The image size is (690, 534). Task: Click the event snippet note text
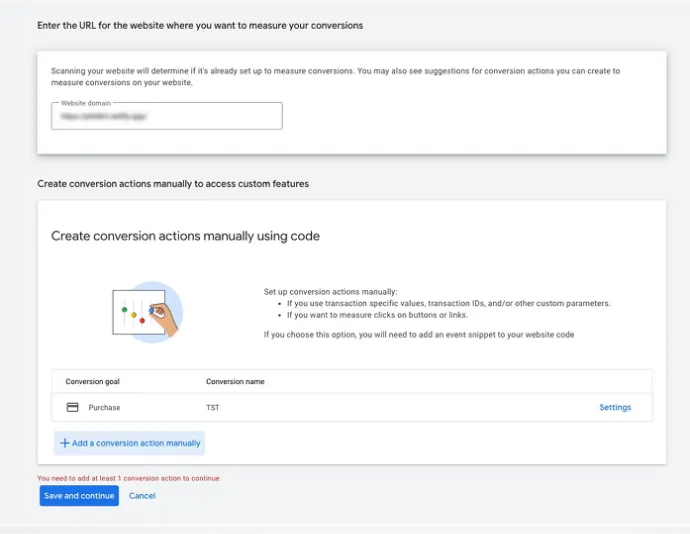point(418,335)
